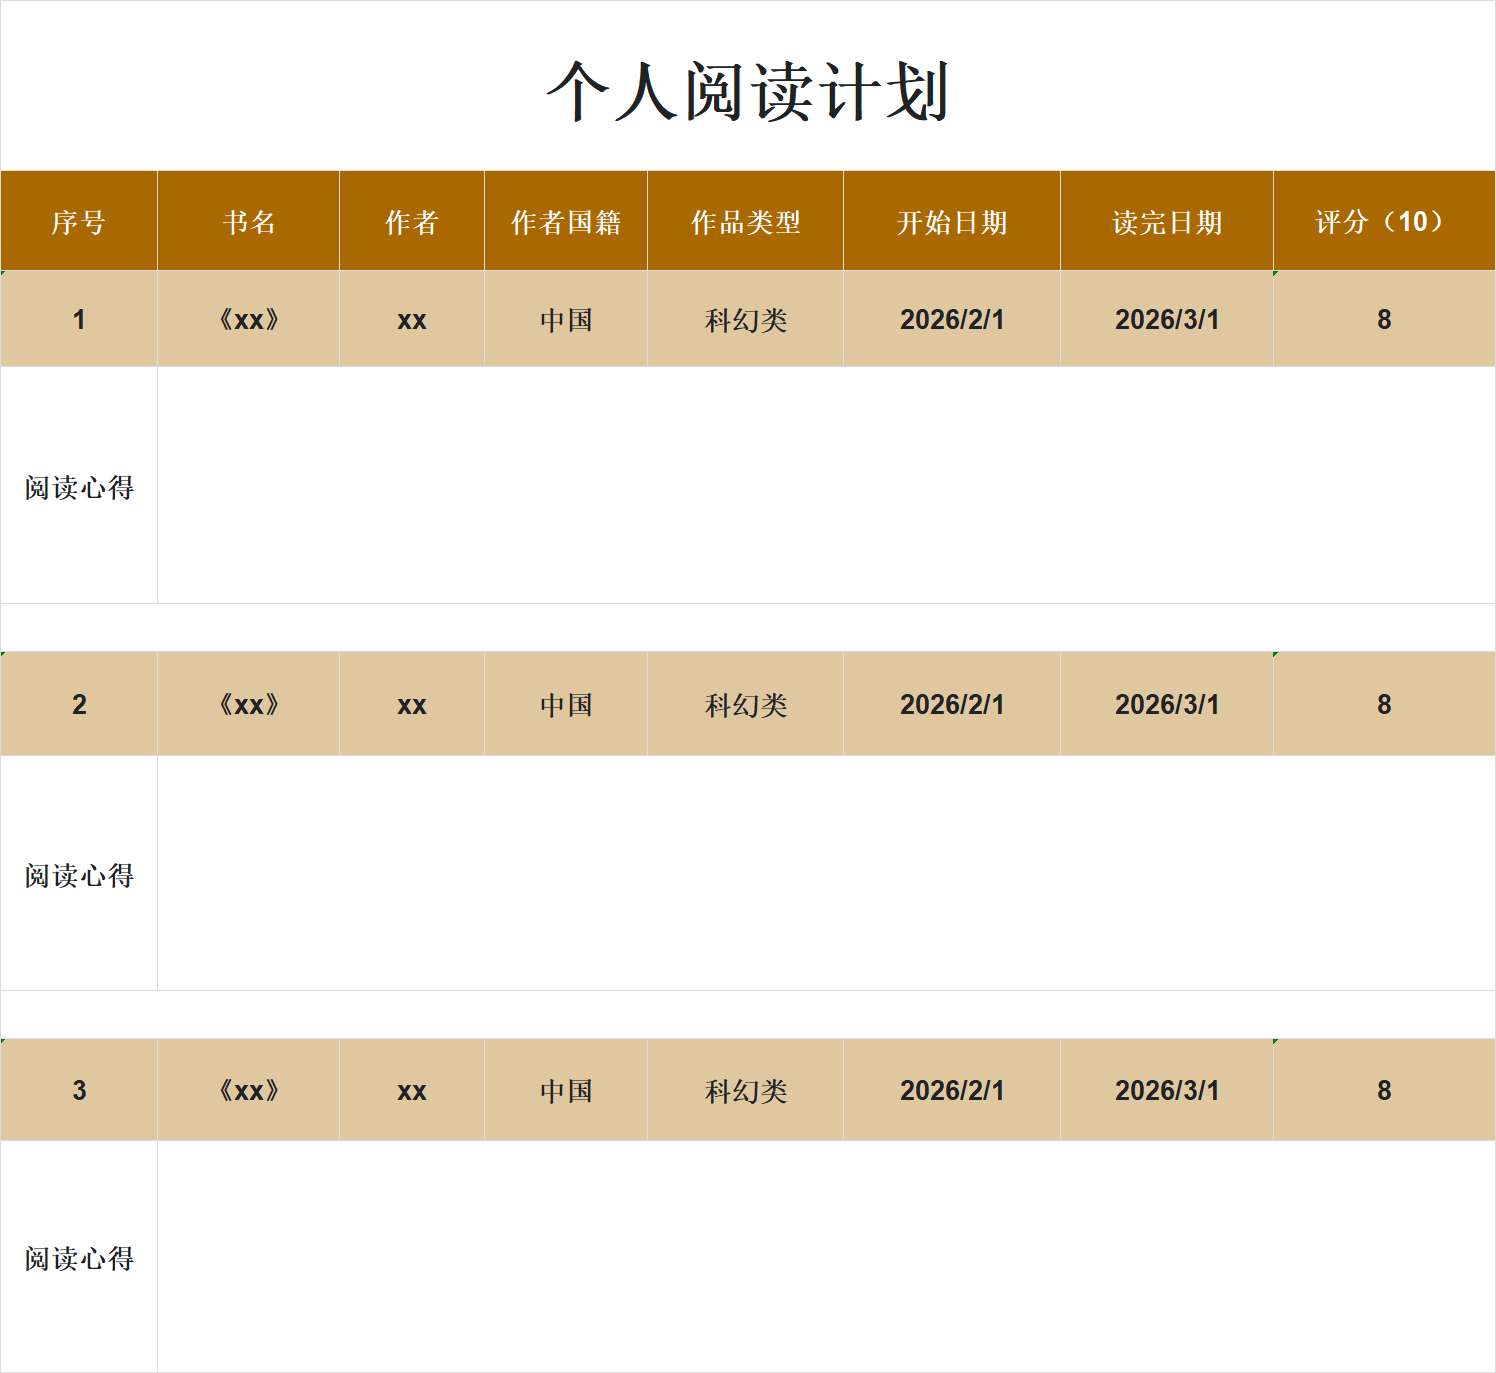Screen dimensions: 1496x1373
Task: Select the 开始日期 column header
Action: coord(951,220)
